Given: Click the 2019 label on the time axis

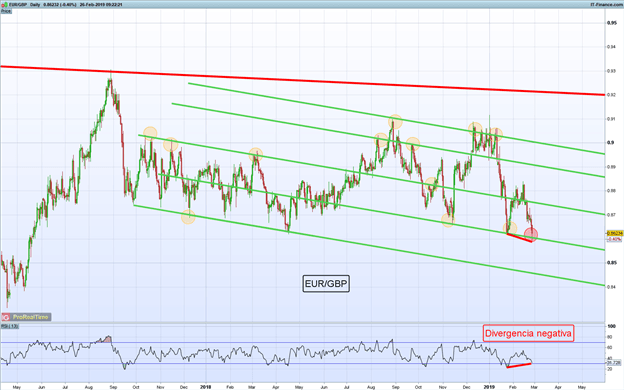Looking at the screenshot, I should 489,387.
